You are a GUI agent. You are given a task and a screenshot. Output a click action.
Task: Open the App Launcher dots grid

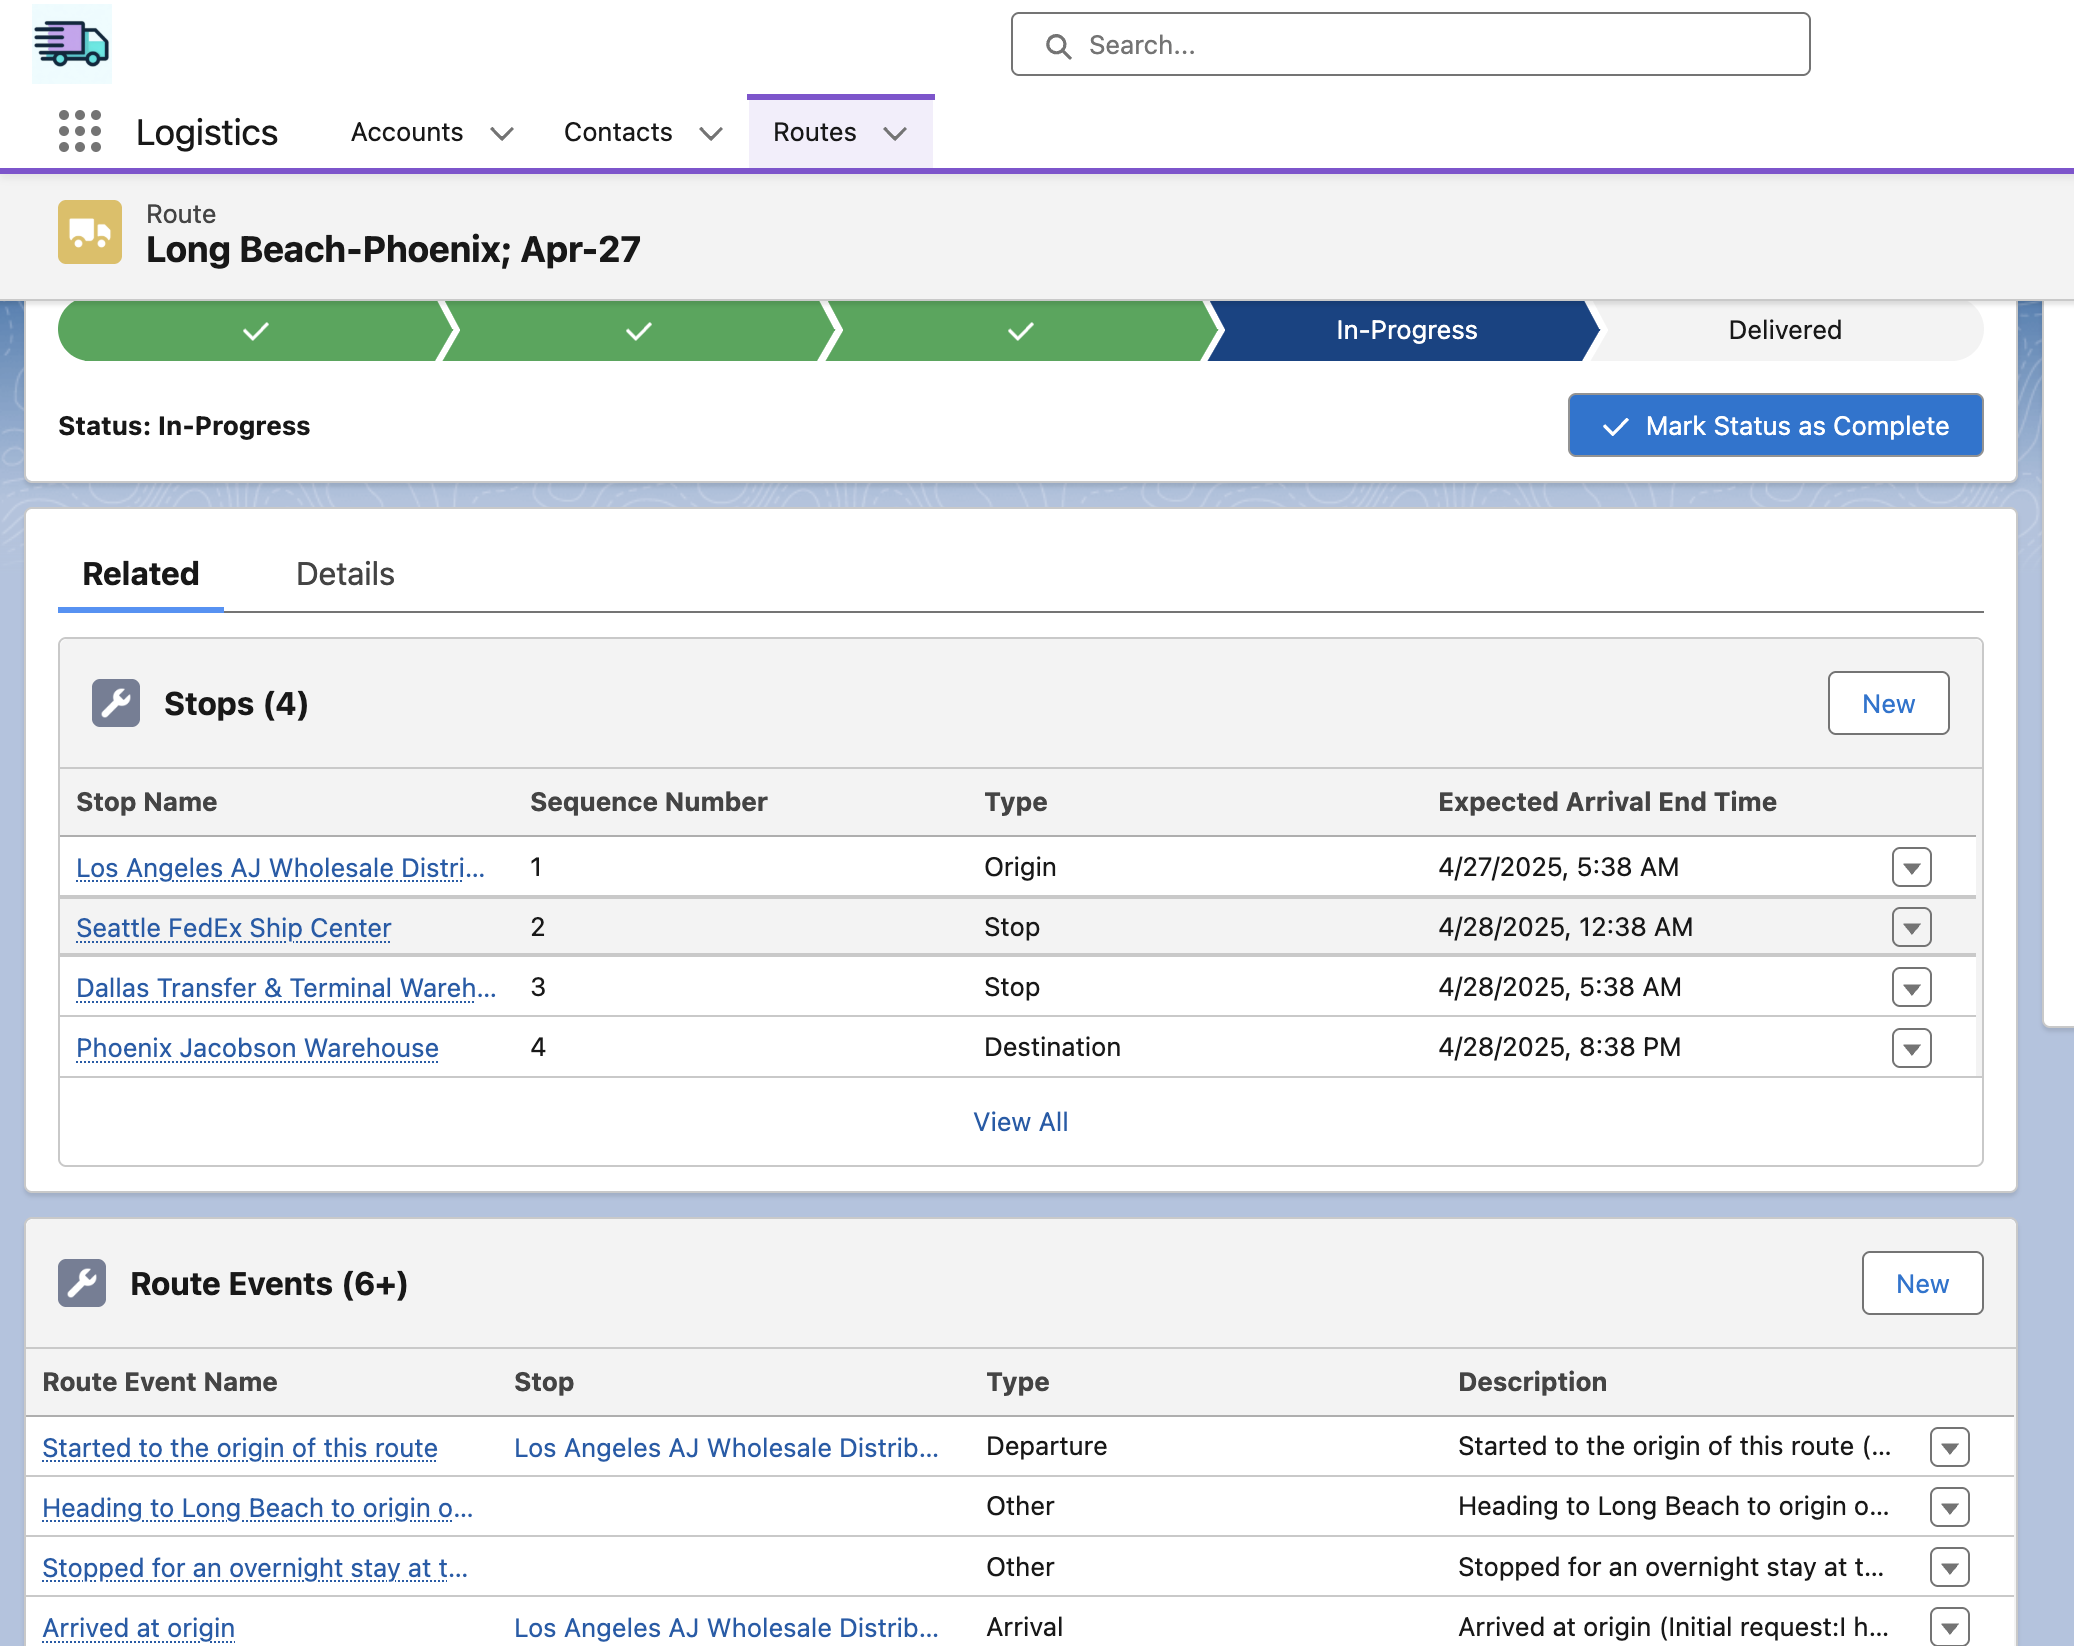click(x=80, y=131)
